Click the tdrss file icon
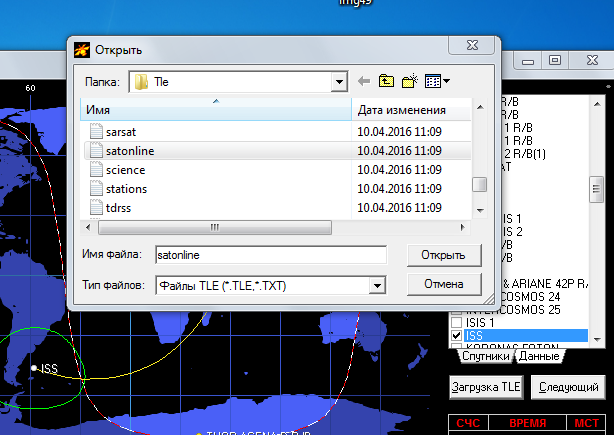 pos(96,208)
